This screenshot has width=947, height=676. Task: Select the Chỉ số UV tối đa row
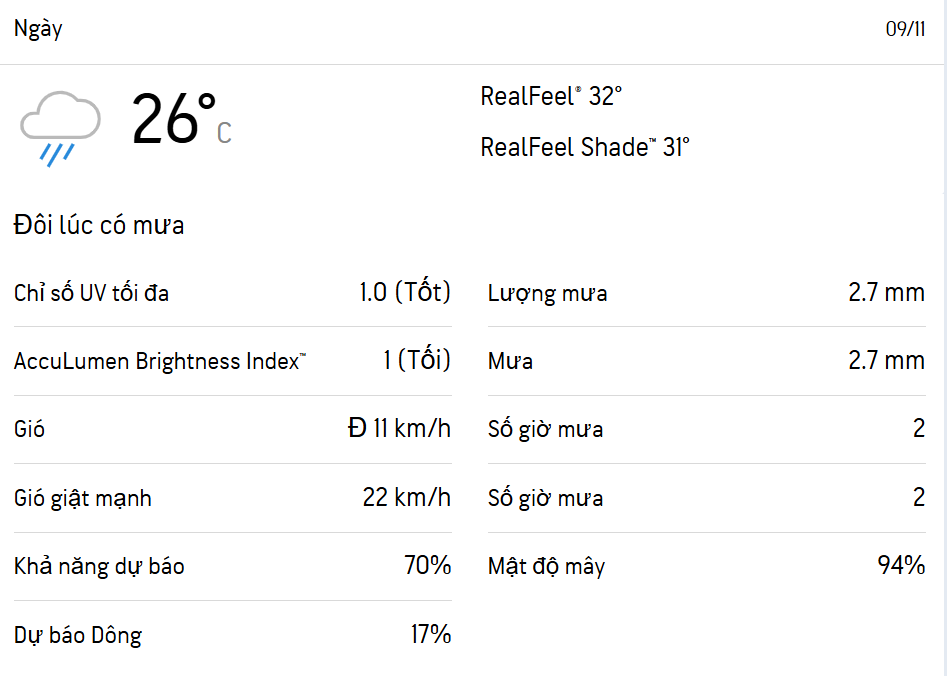point(232,293)
